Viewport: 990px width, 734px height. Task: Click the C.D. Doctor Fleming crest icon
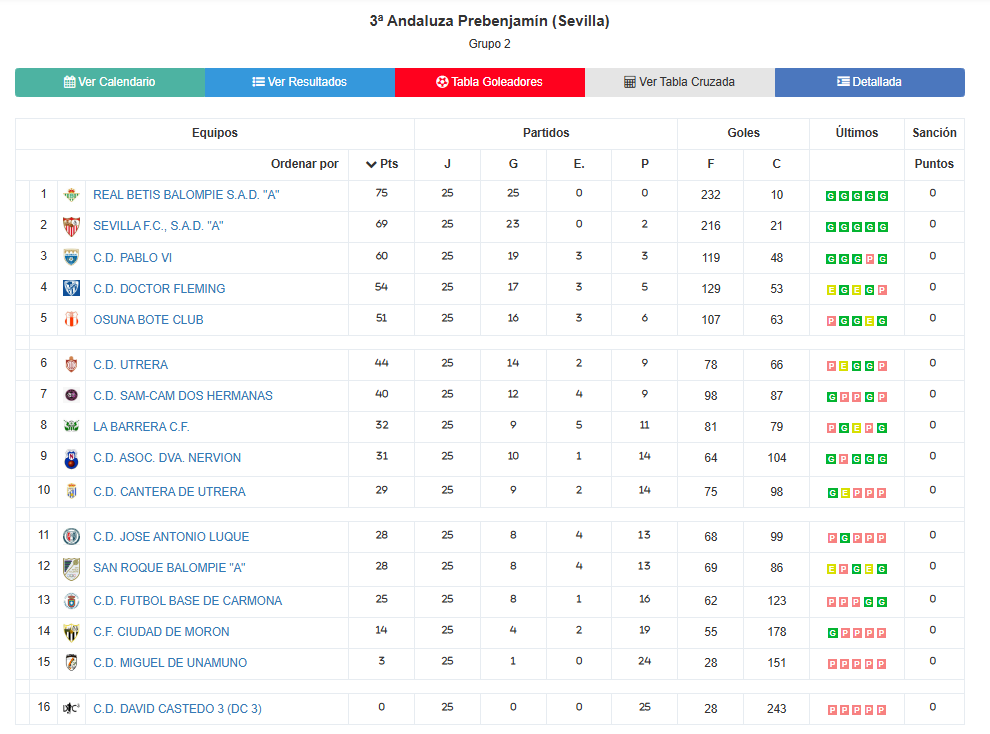click(x=71, y=288)
